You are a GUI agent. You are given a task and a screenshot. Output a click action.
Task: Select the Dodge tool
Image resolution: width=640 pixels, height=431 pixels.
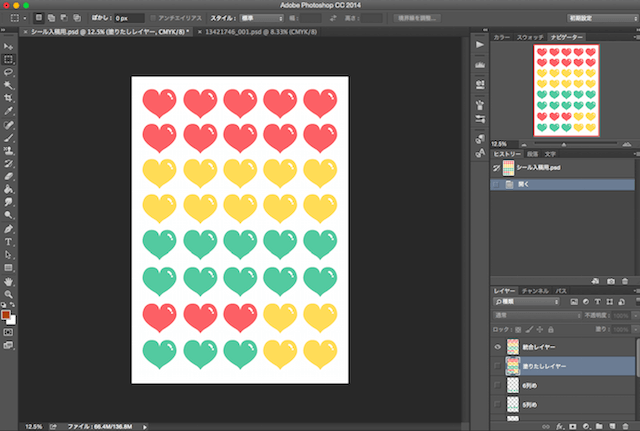pos(8,215)
